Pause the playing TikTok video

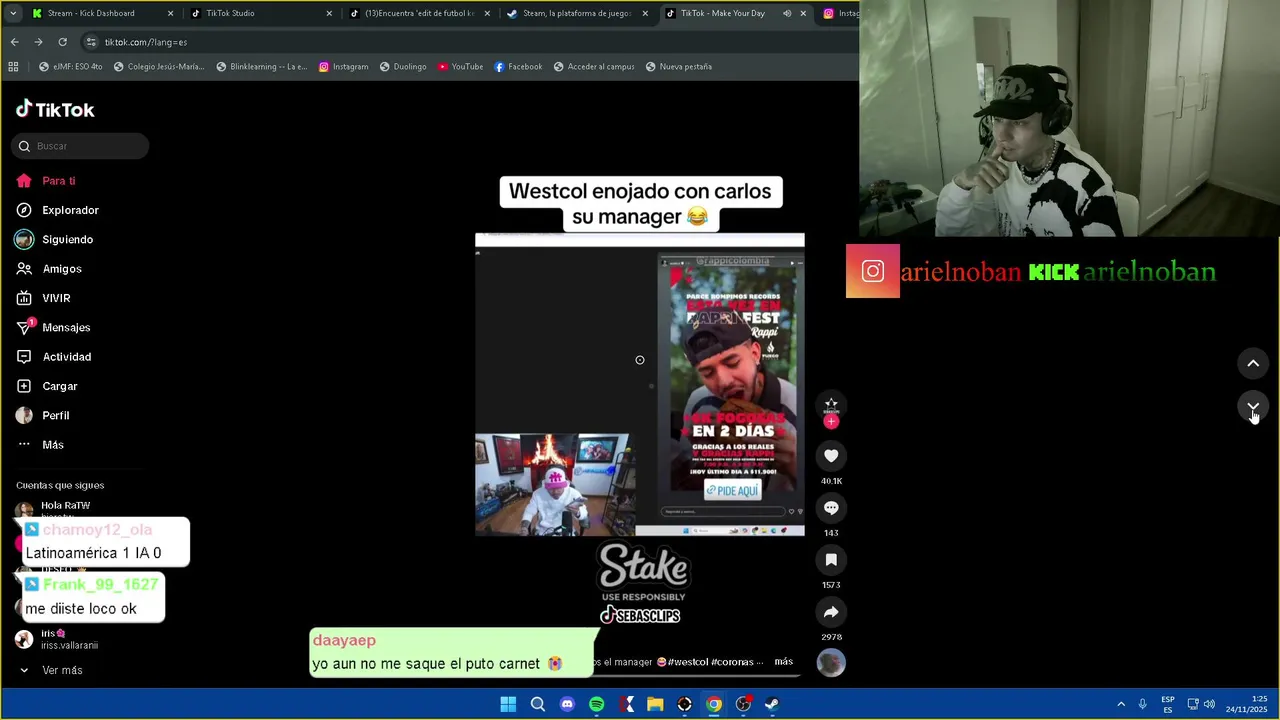tap(640, 385)
